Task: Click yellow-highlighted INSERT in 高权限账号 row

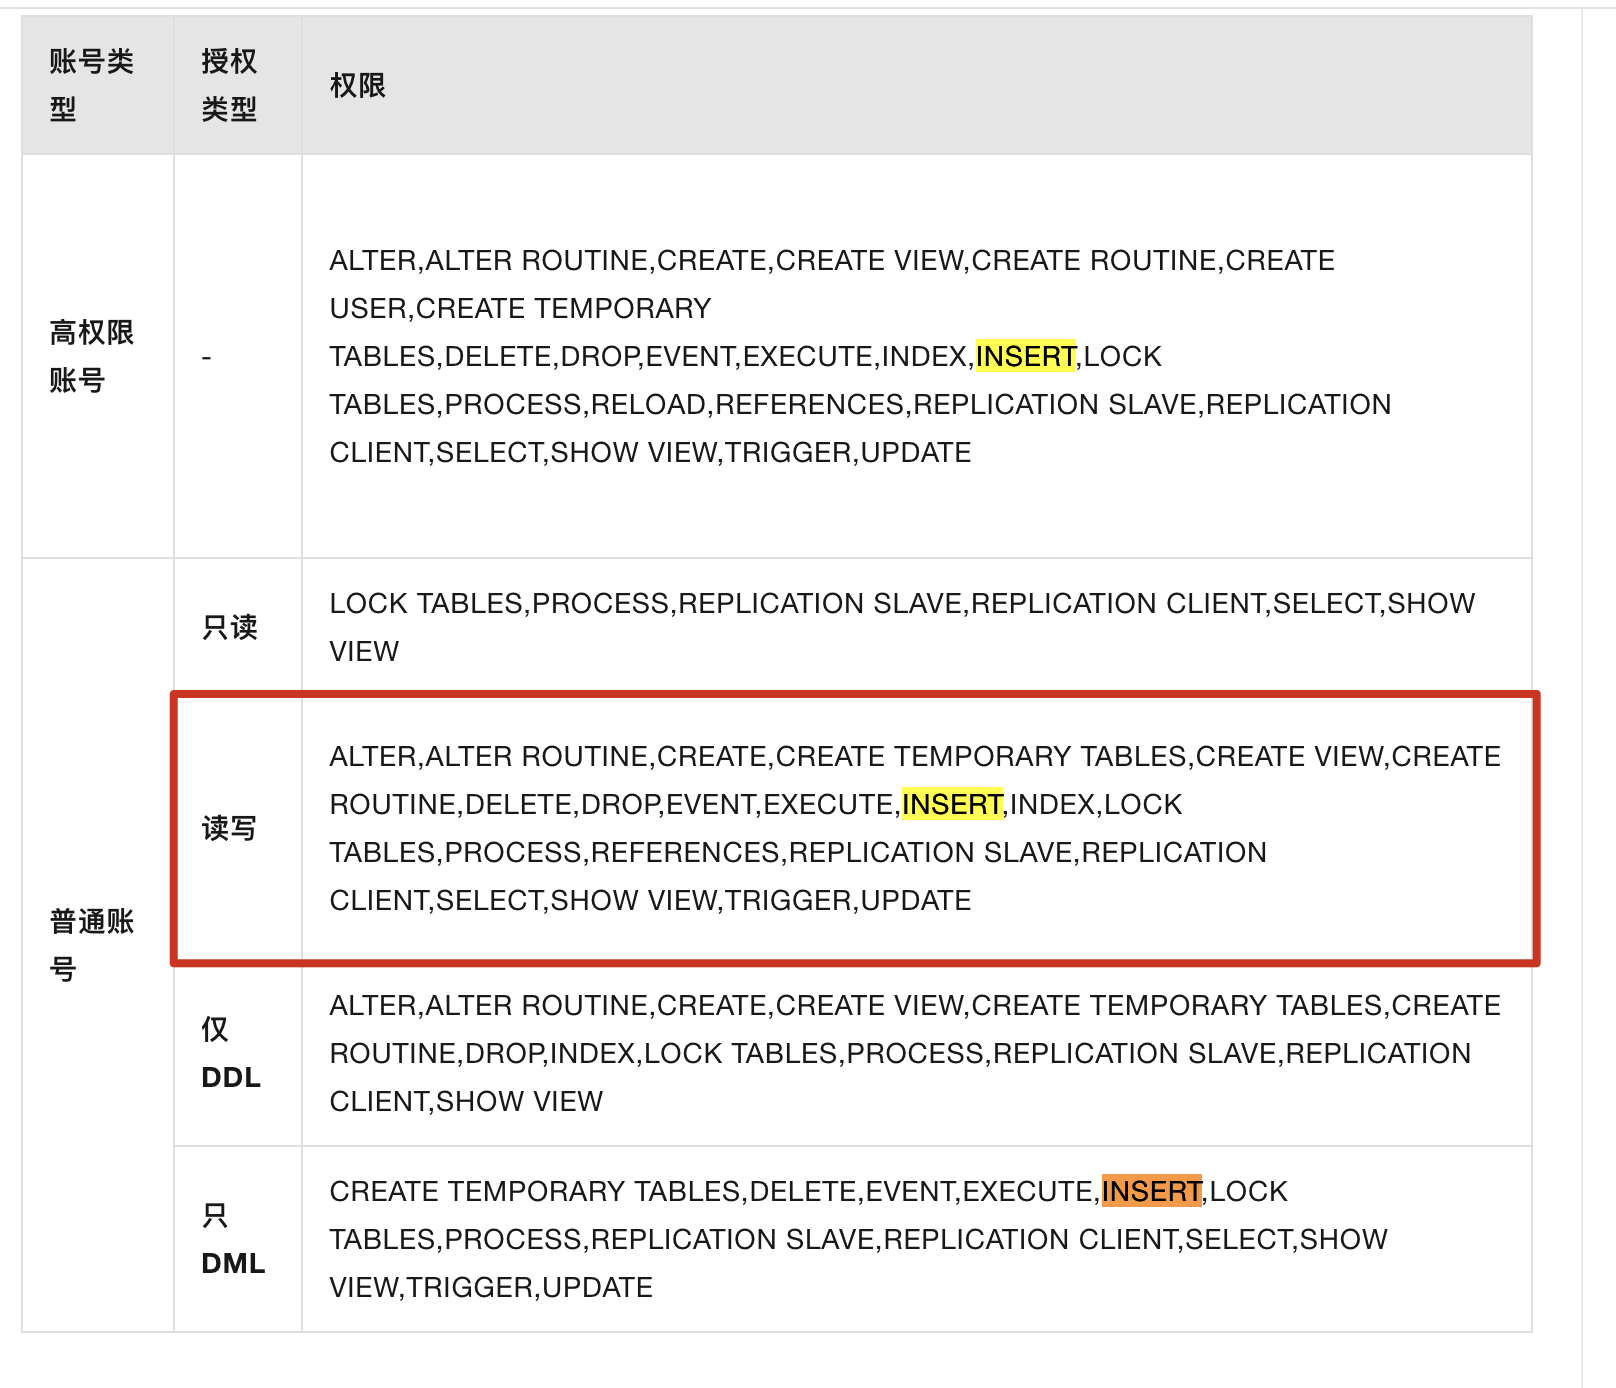Action: point(1025,357)
